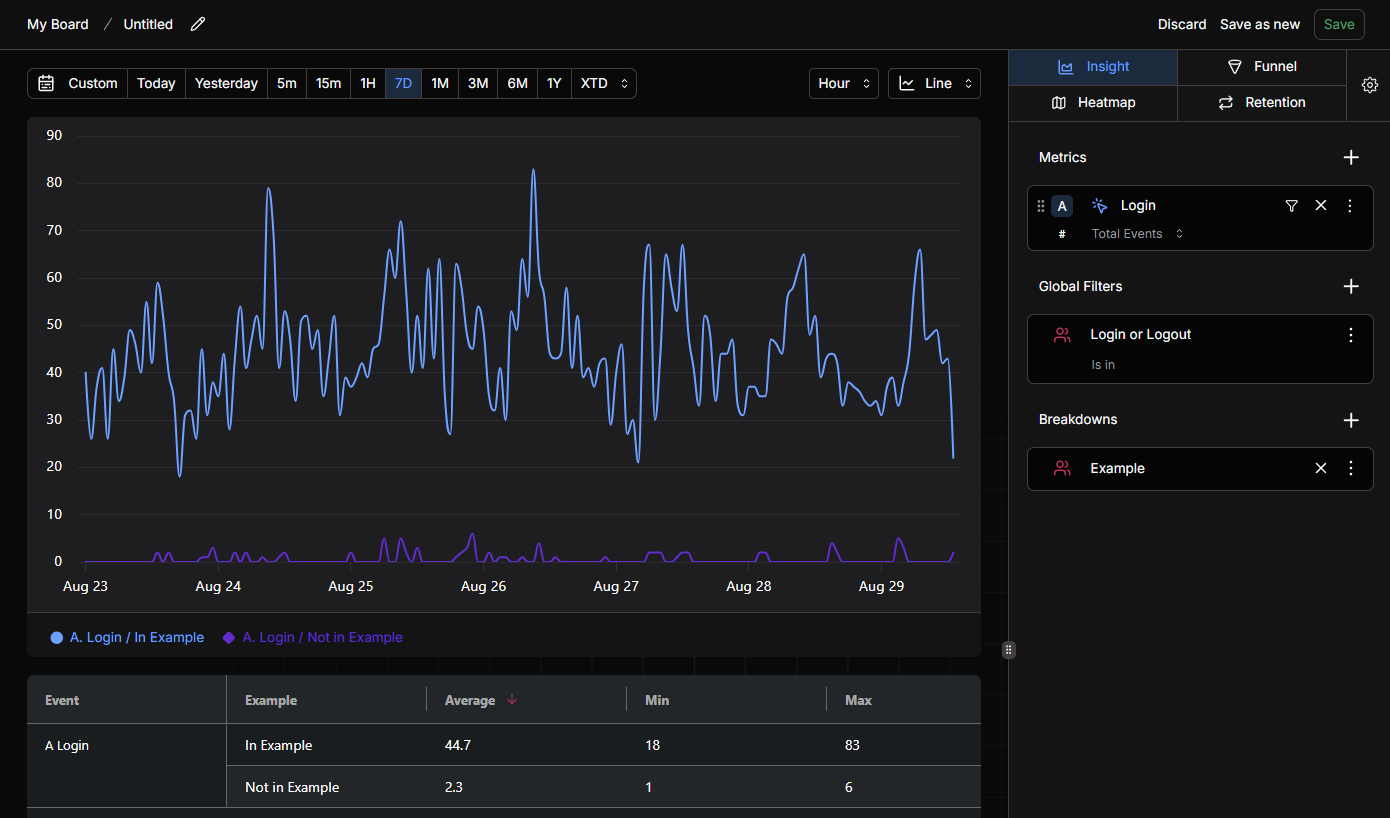Click the filter icon on Login metric

coord(1291,205)
